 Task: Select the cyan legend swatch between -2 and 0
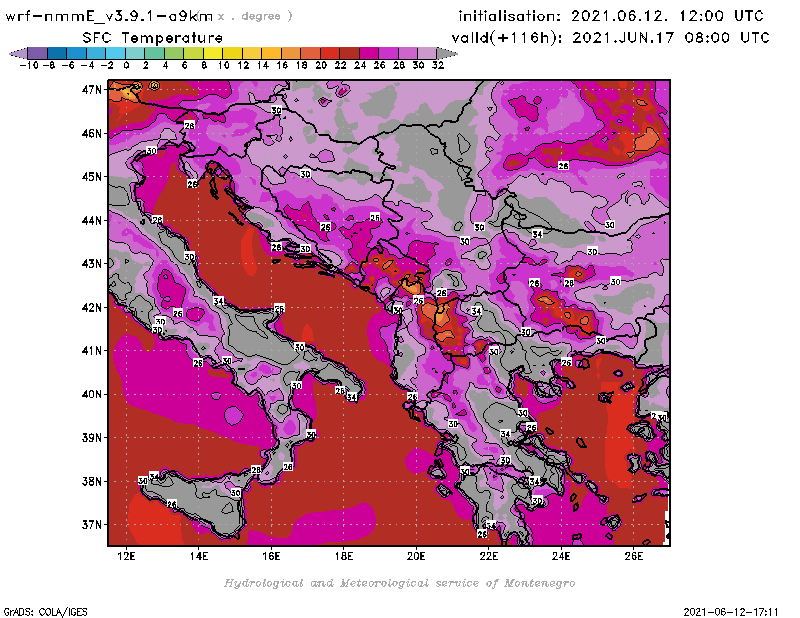(x=115, y=53)
